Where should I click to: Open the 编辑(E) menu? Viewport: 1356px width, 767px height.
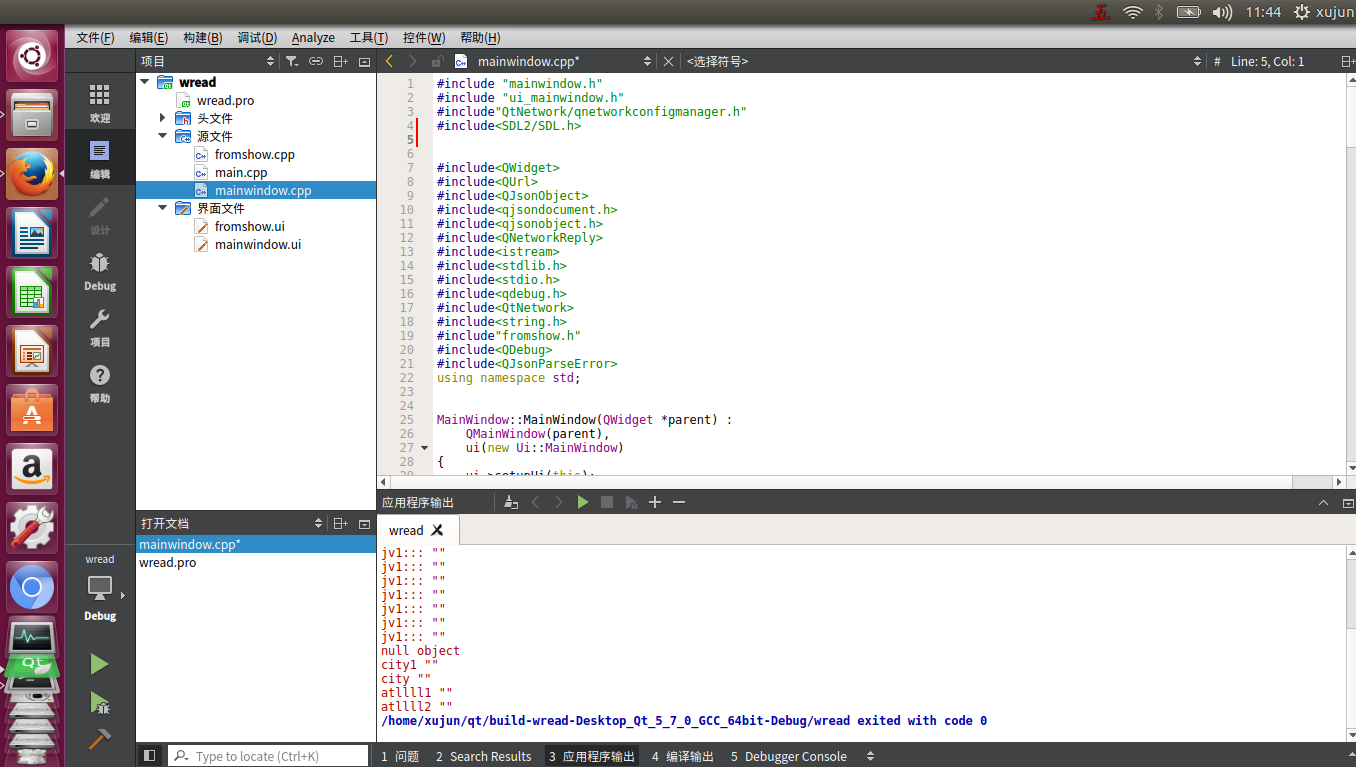[x=148, y=37]
